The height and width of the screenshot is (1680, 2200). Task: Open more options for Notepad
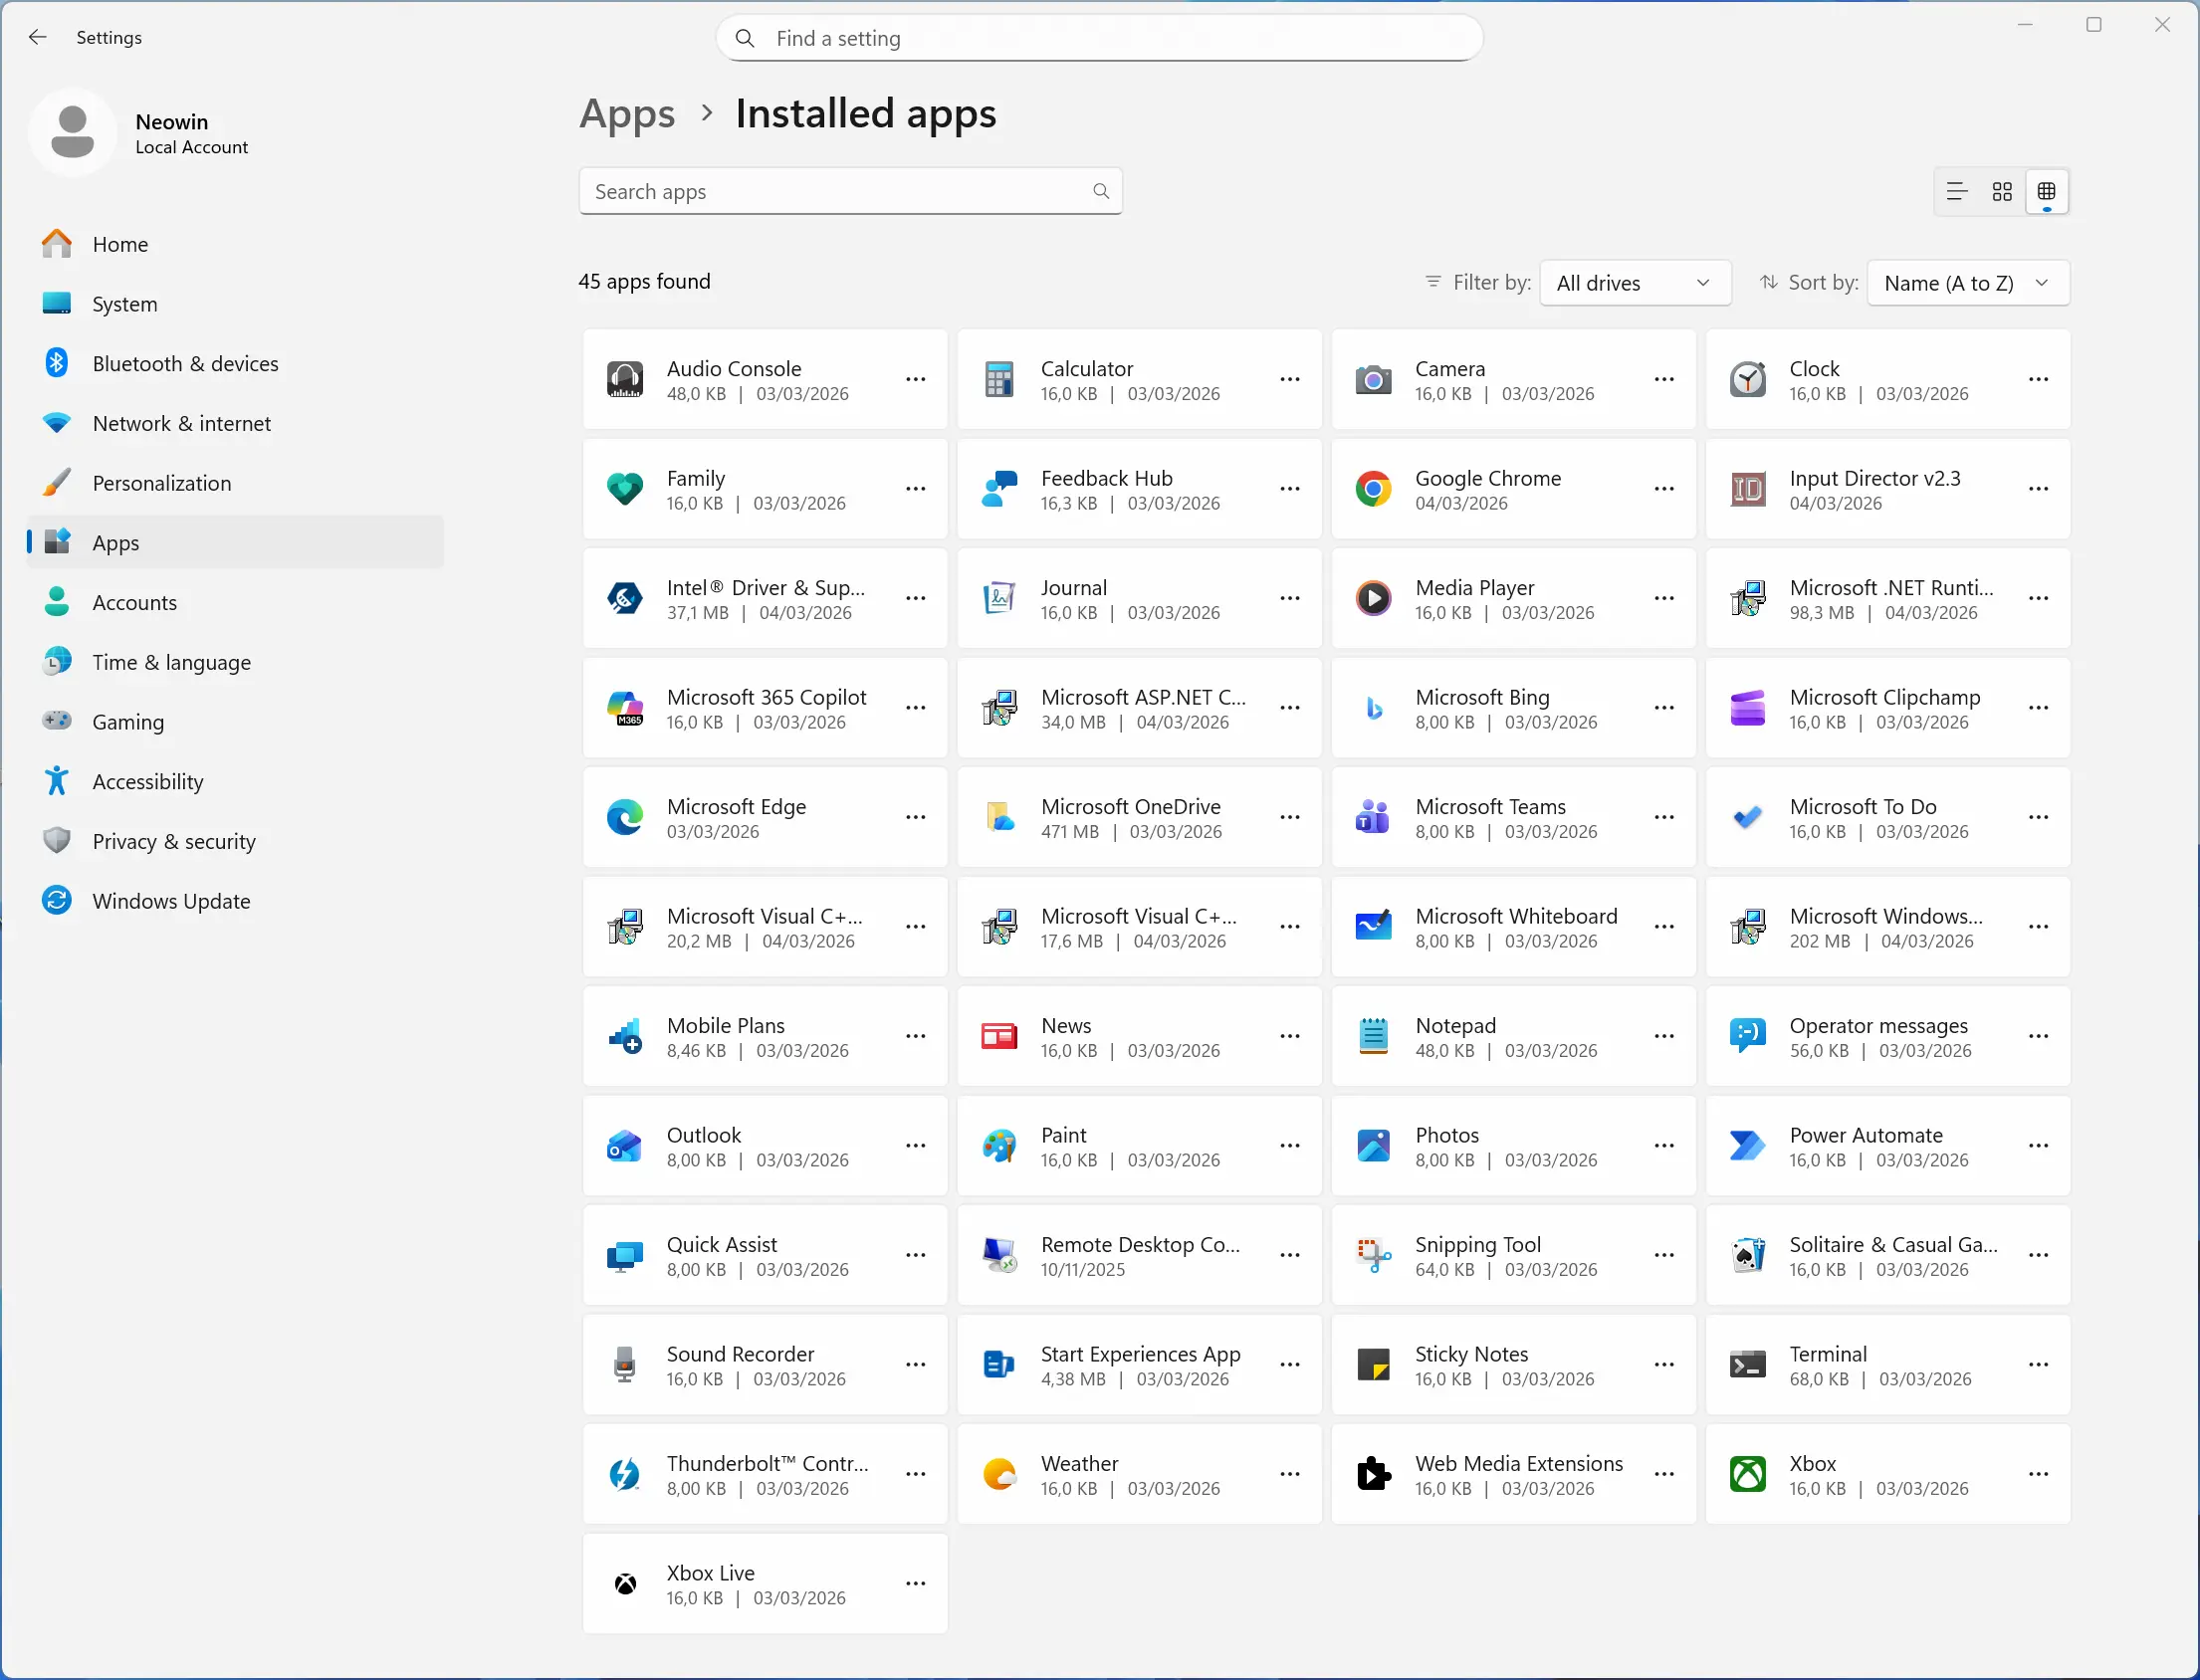pyautogui.click(x=1664, y=1037)
